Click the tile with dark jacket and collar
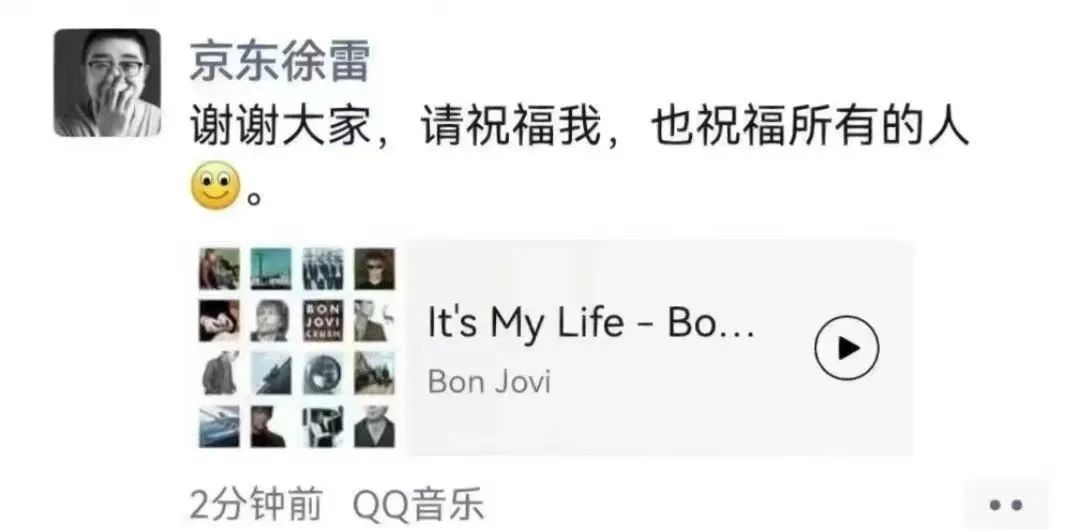The height and width of the screenshot is (529, 1080). point(375,426)
